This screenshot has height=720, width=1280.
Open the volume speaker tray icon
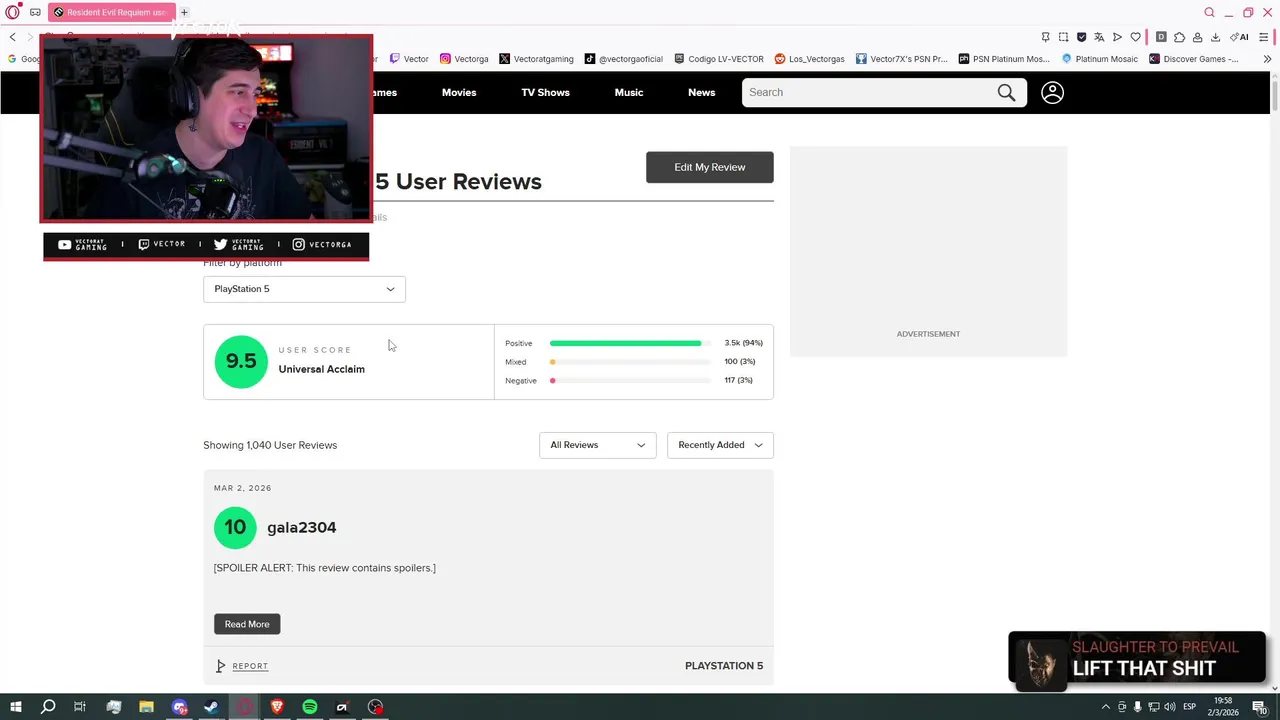(x=1169, y=707)
